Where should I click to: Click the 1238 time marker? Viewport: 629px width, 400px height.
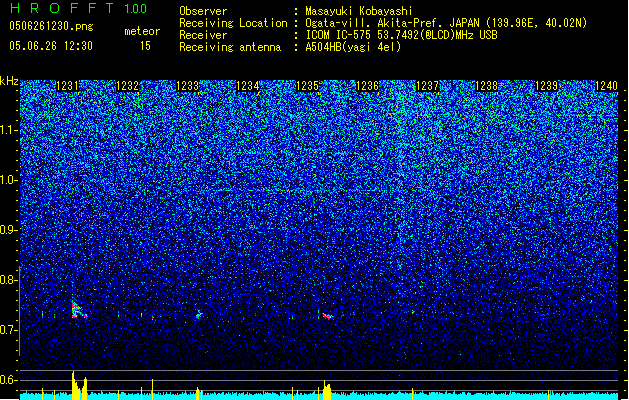point(487,86)
